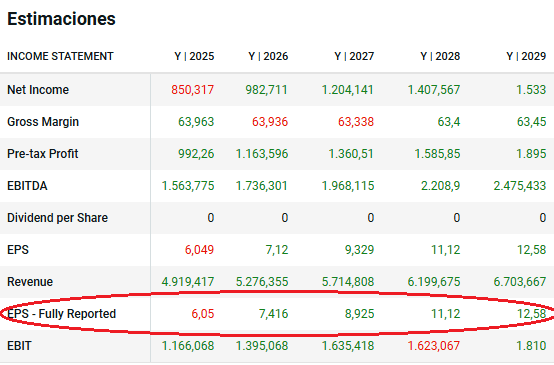Screen dimensions: 554x365
Task: Click Net Income 2029 value 1.533
Action: (531, 90)
